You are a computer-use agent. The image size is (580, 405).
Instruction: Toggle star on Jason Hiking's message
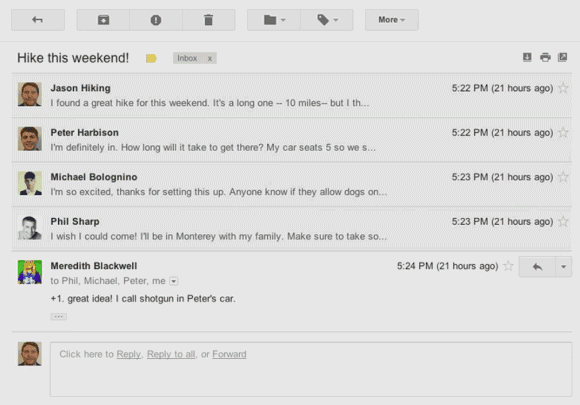(563, 88)
